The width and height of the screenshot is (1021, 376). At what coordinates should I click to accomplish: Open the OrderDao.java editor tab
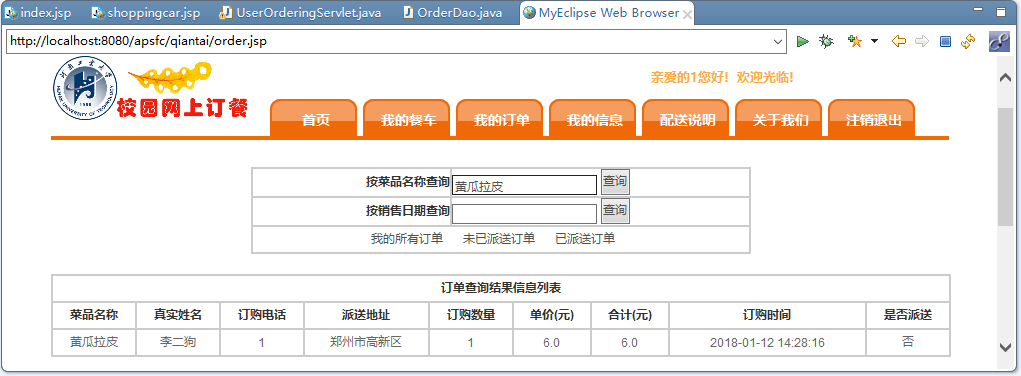(x=453, y=12)
